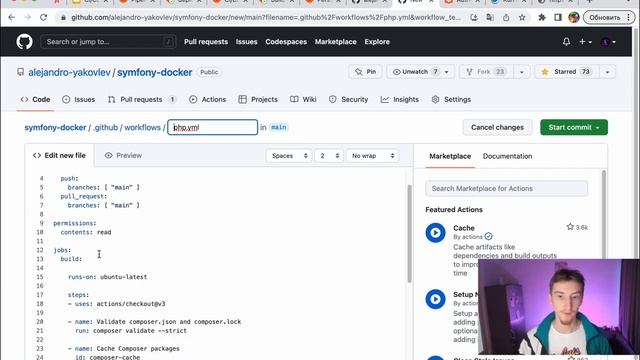The width and height of the screenshot is (640, 360).
Task: Expand the Starred lists dropdown arrow
Action: pyautogui.click(x=607, y=72)
